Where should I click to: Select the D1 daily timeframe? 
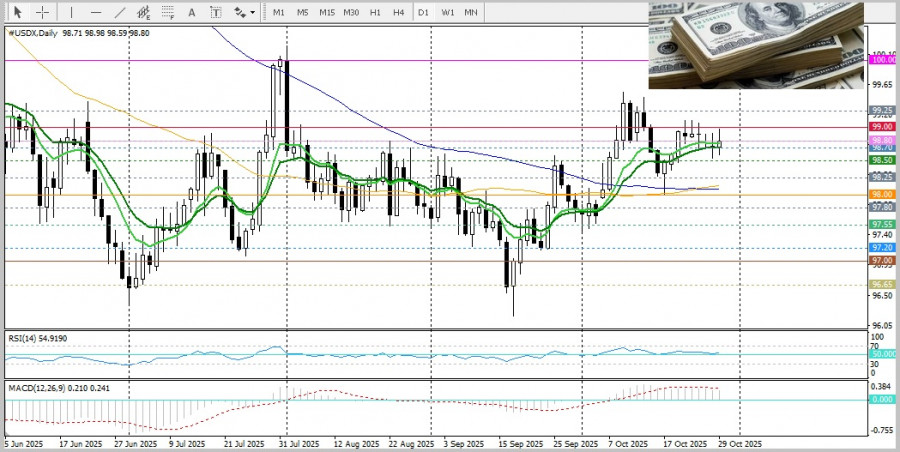pos(424,12)
